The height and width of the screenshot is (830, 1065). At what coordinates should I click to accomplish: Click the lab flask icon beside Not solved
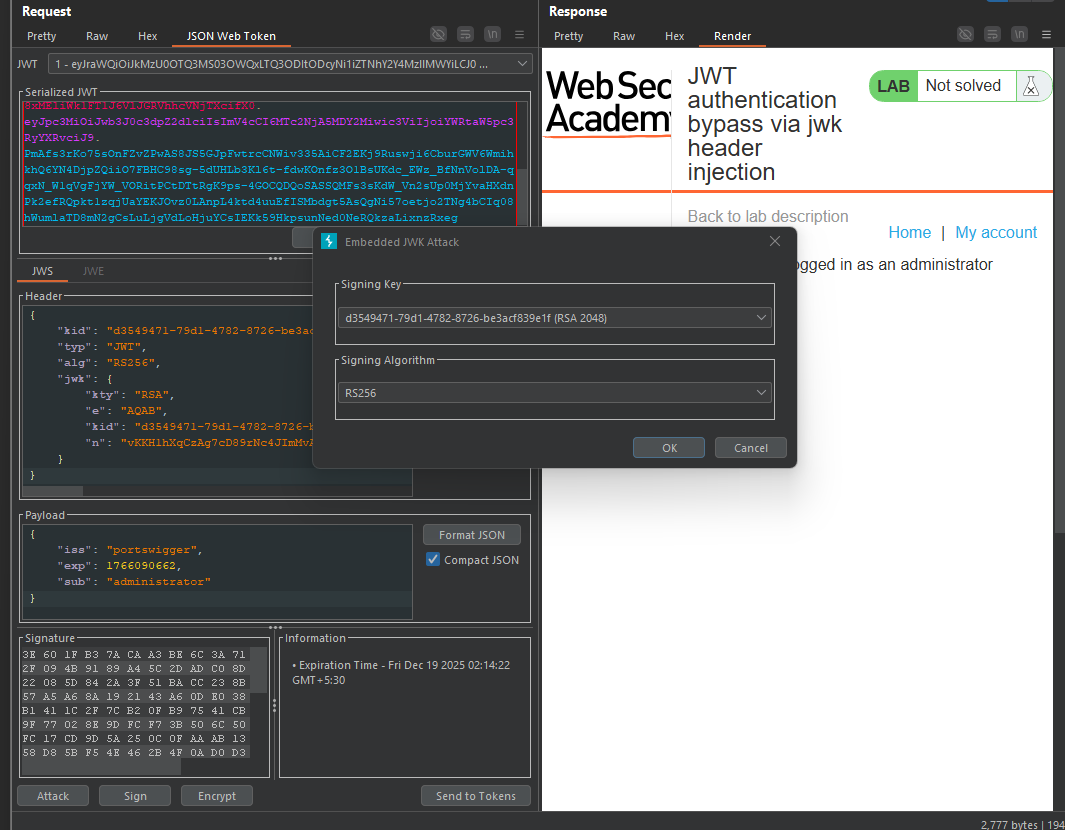[1031, 86]
